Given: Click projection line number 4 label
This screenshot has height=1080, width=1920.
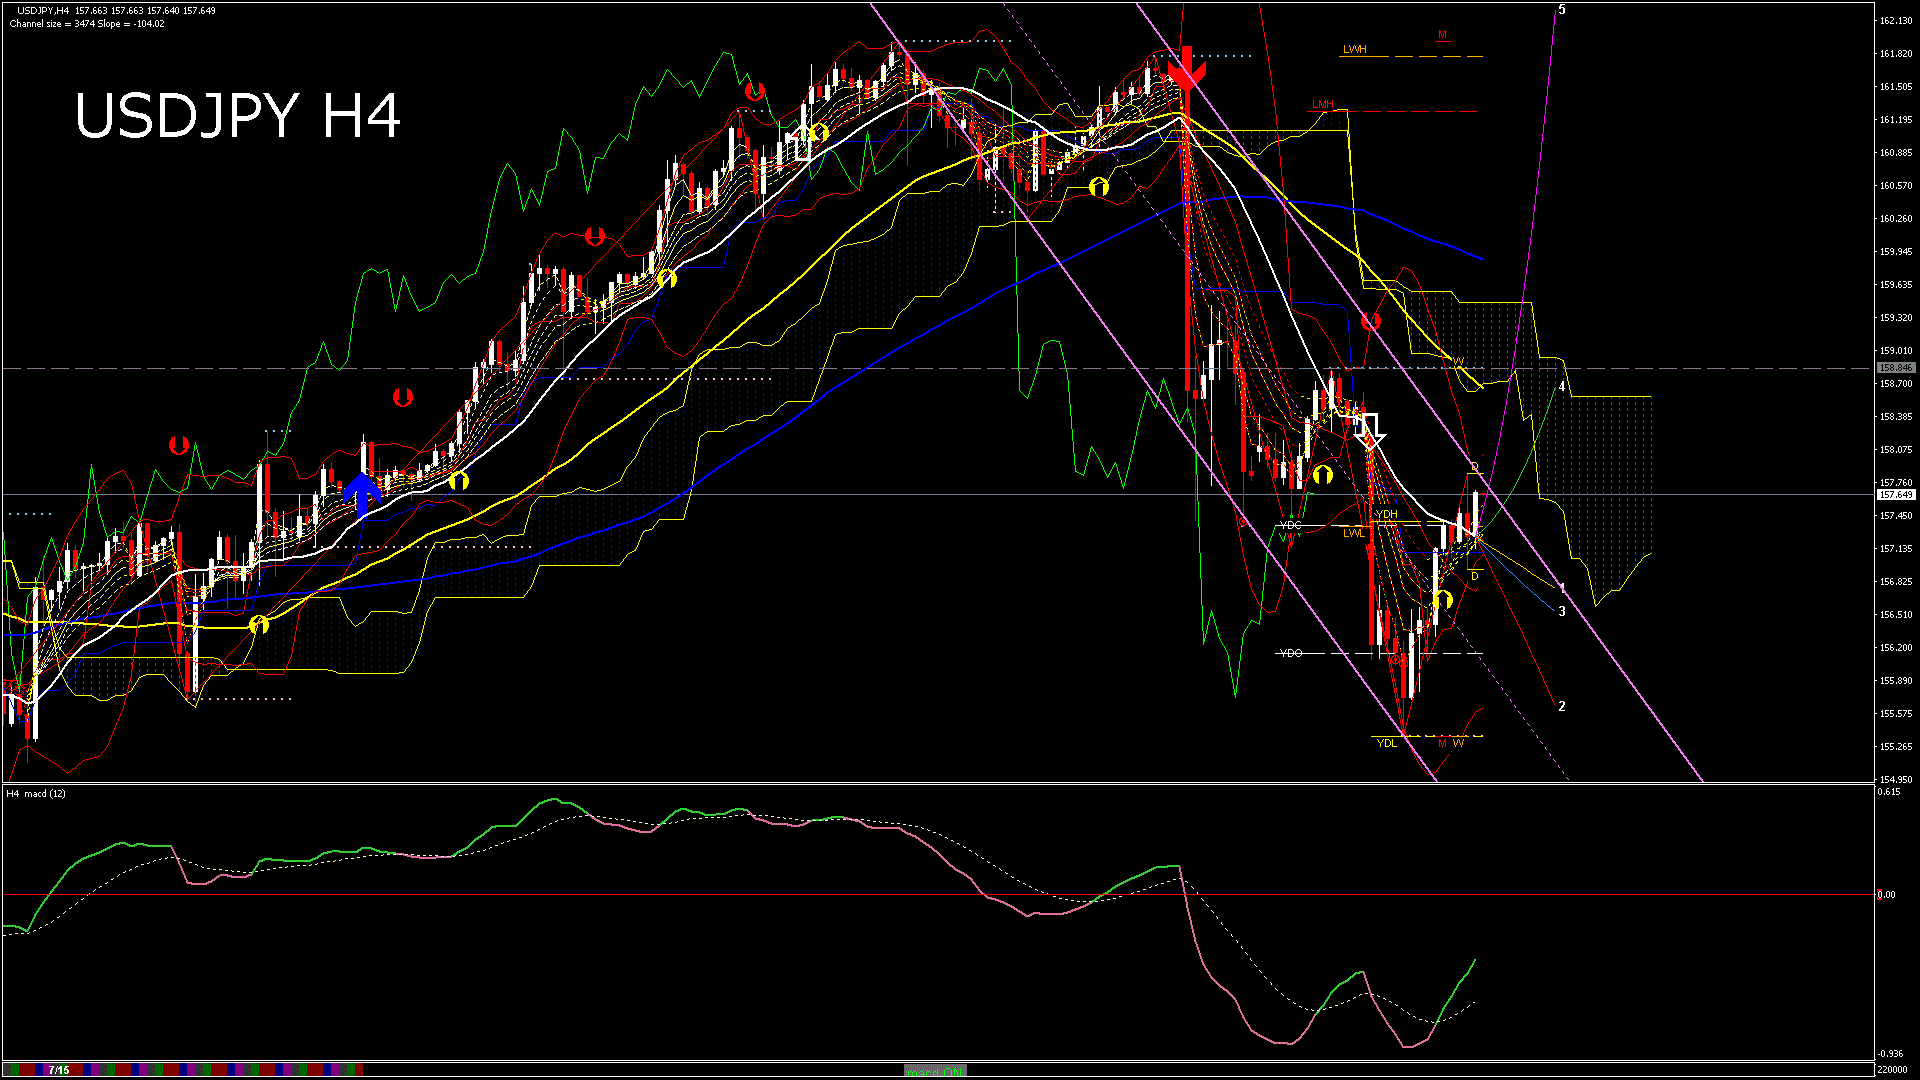Looking at the screenshot, I should pos(1562,387).
